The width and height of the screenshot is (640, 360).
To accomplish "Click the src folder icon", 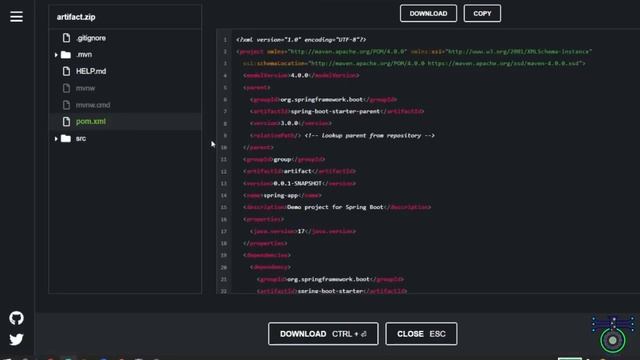I will point(66,138).
